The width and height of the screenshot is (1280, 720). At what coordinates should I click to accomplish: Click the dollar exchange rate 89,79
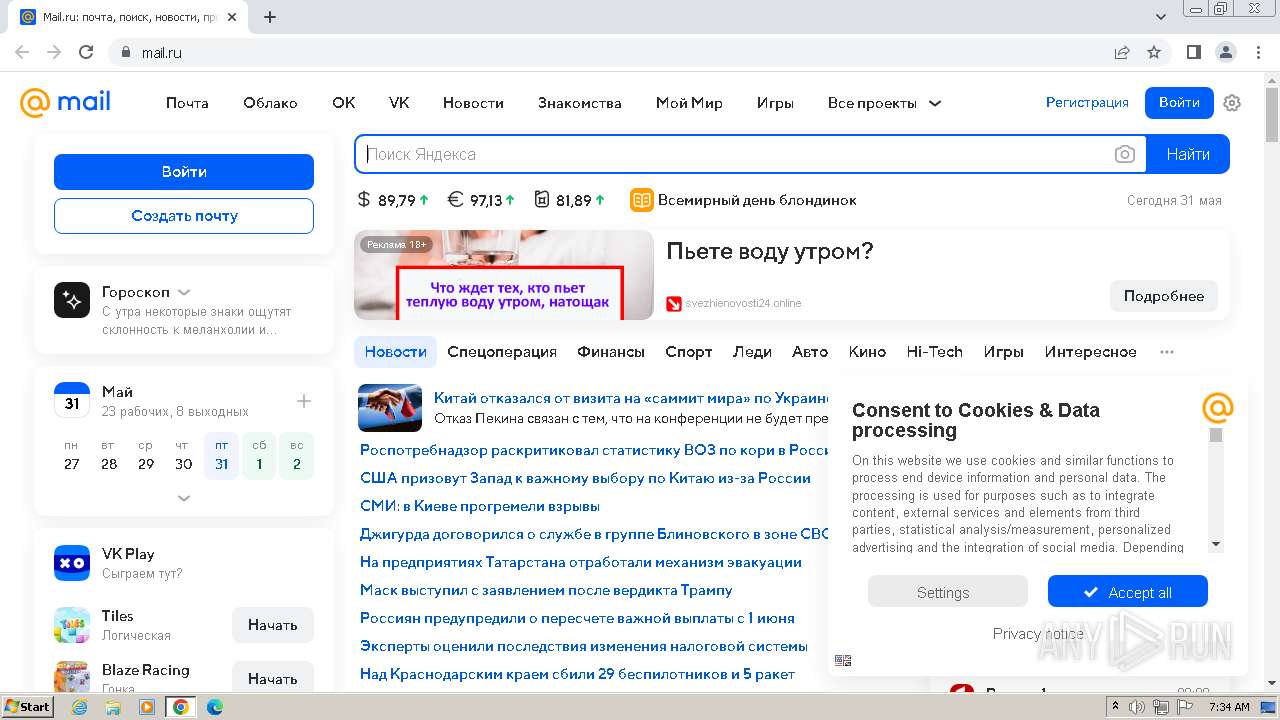(x=393, y=200)
